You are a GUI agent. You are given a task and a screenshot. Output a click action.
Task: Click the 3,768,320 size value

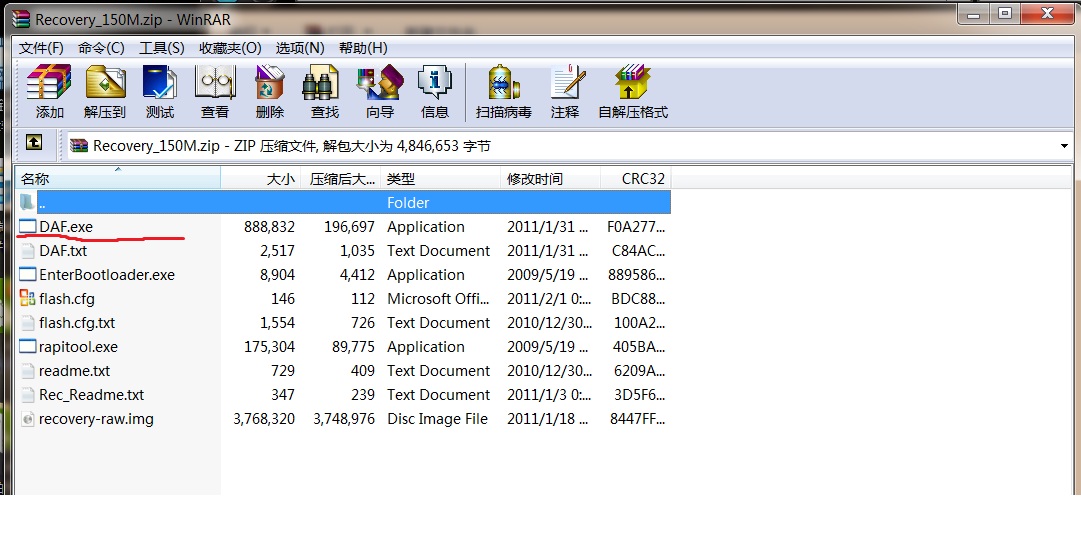point(264,419)
